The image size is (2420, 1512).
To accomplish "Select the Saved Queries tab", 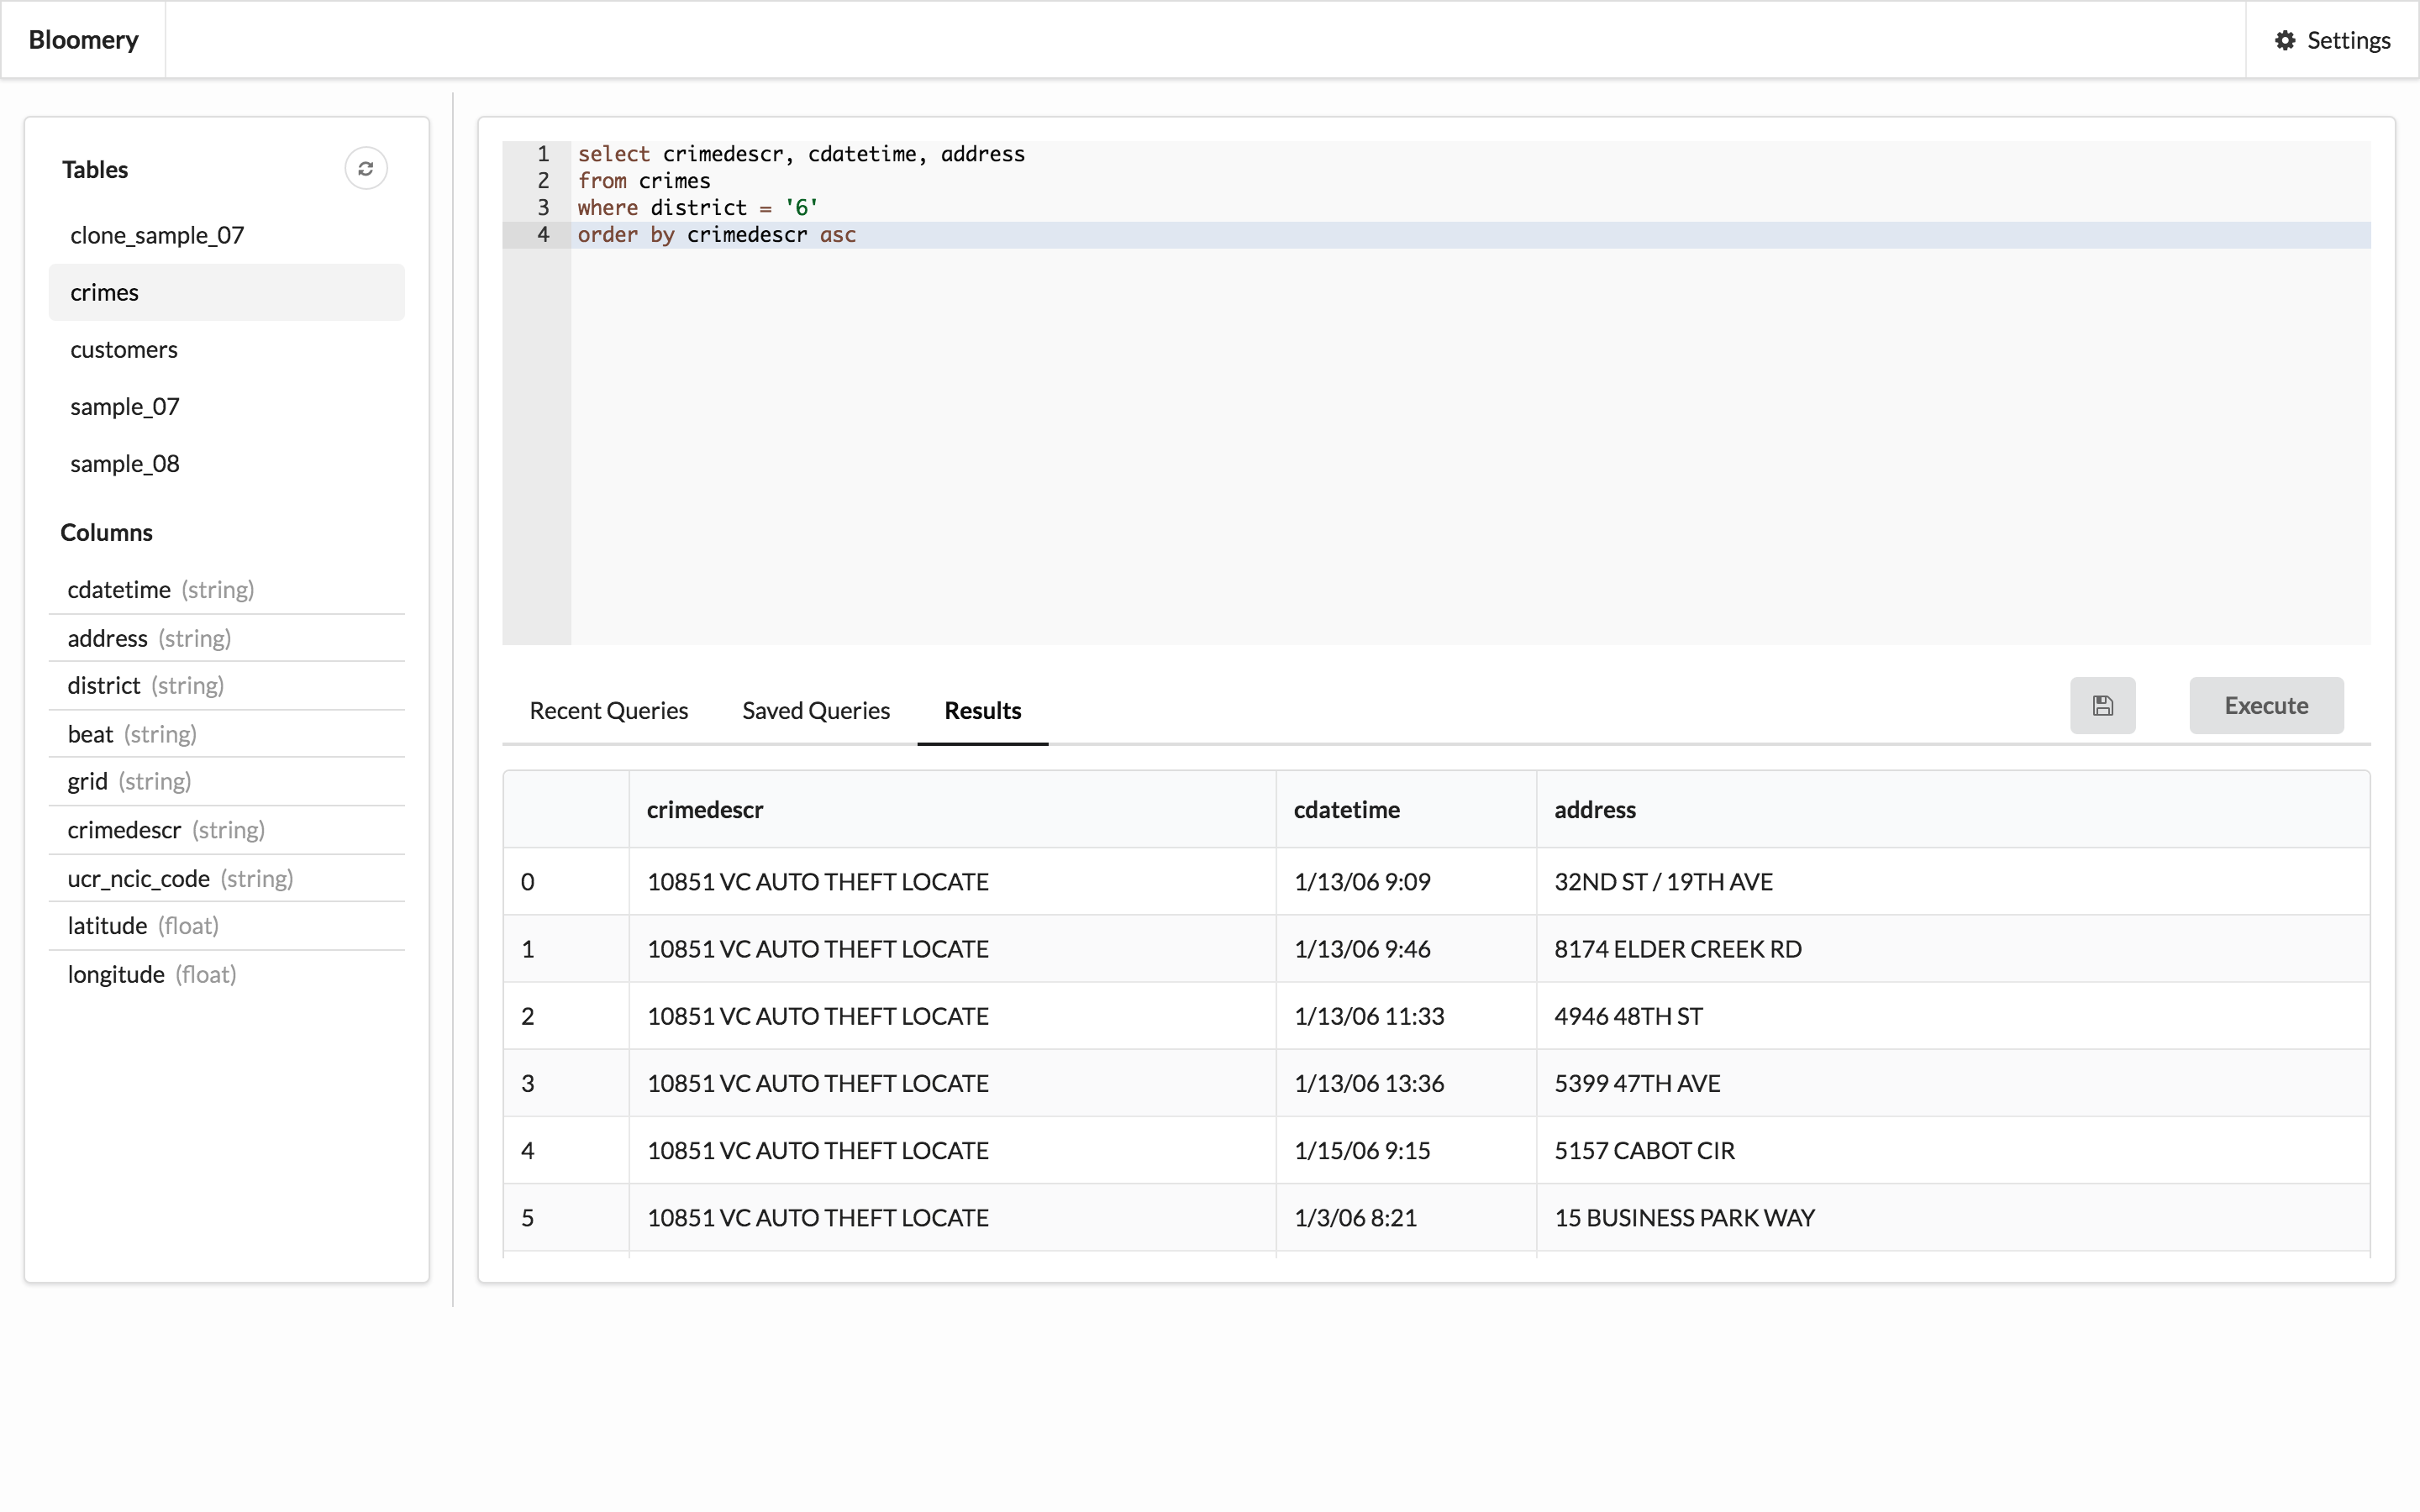I will coord(817,709).
